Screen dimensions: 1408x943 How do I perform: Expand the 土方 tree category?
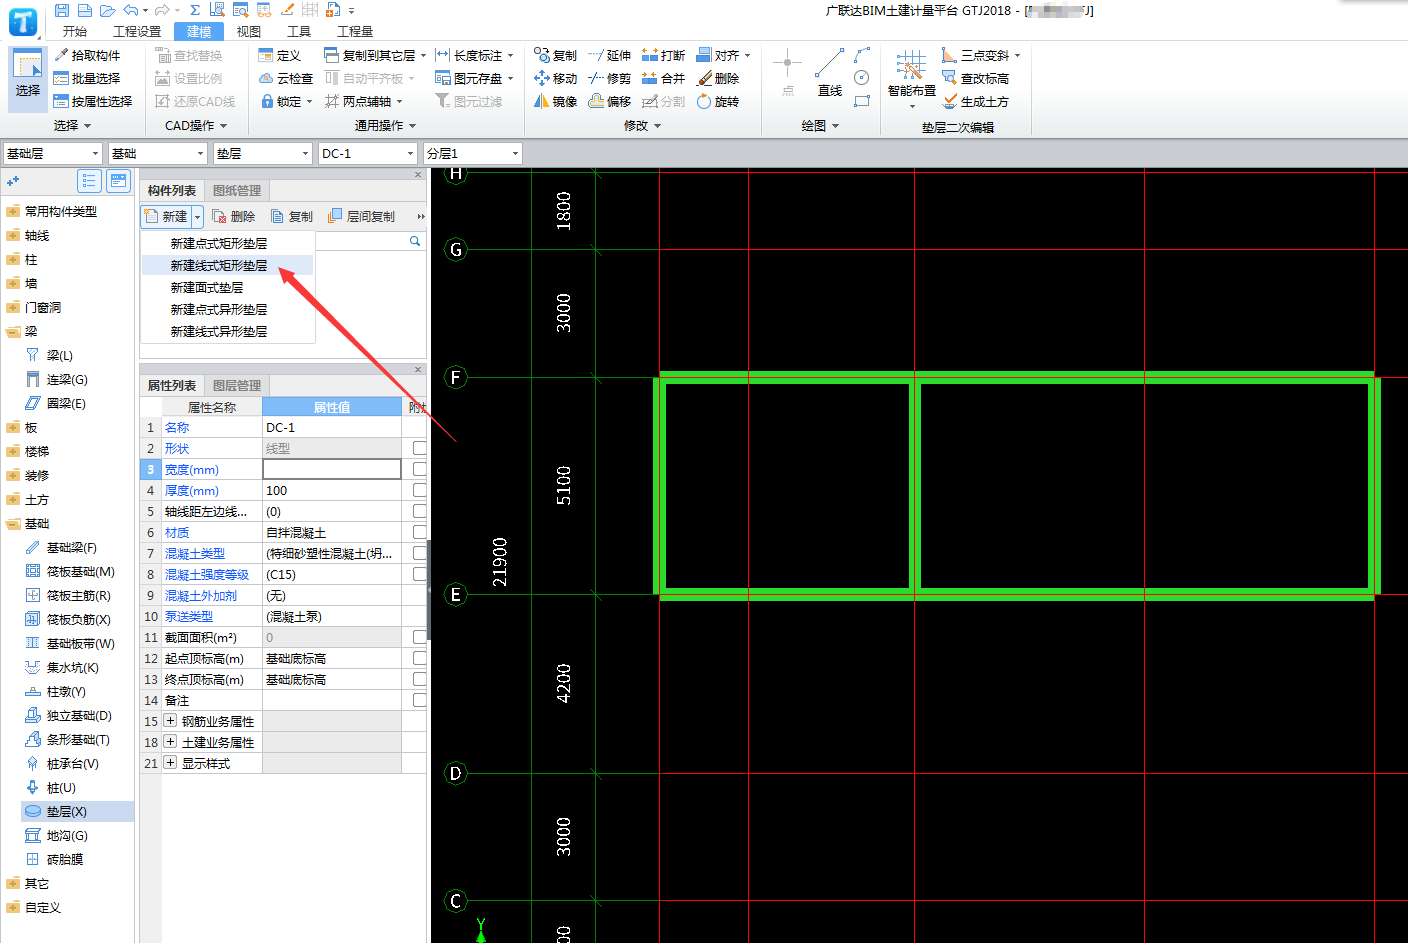[13, 499]
